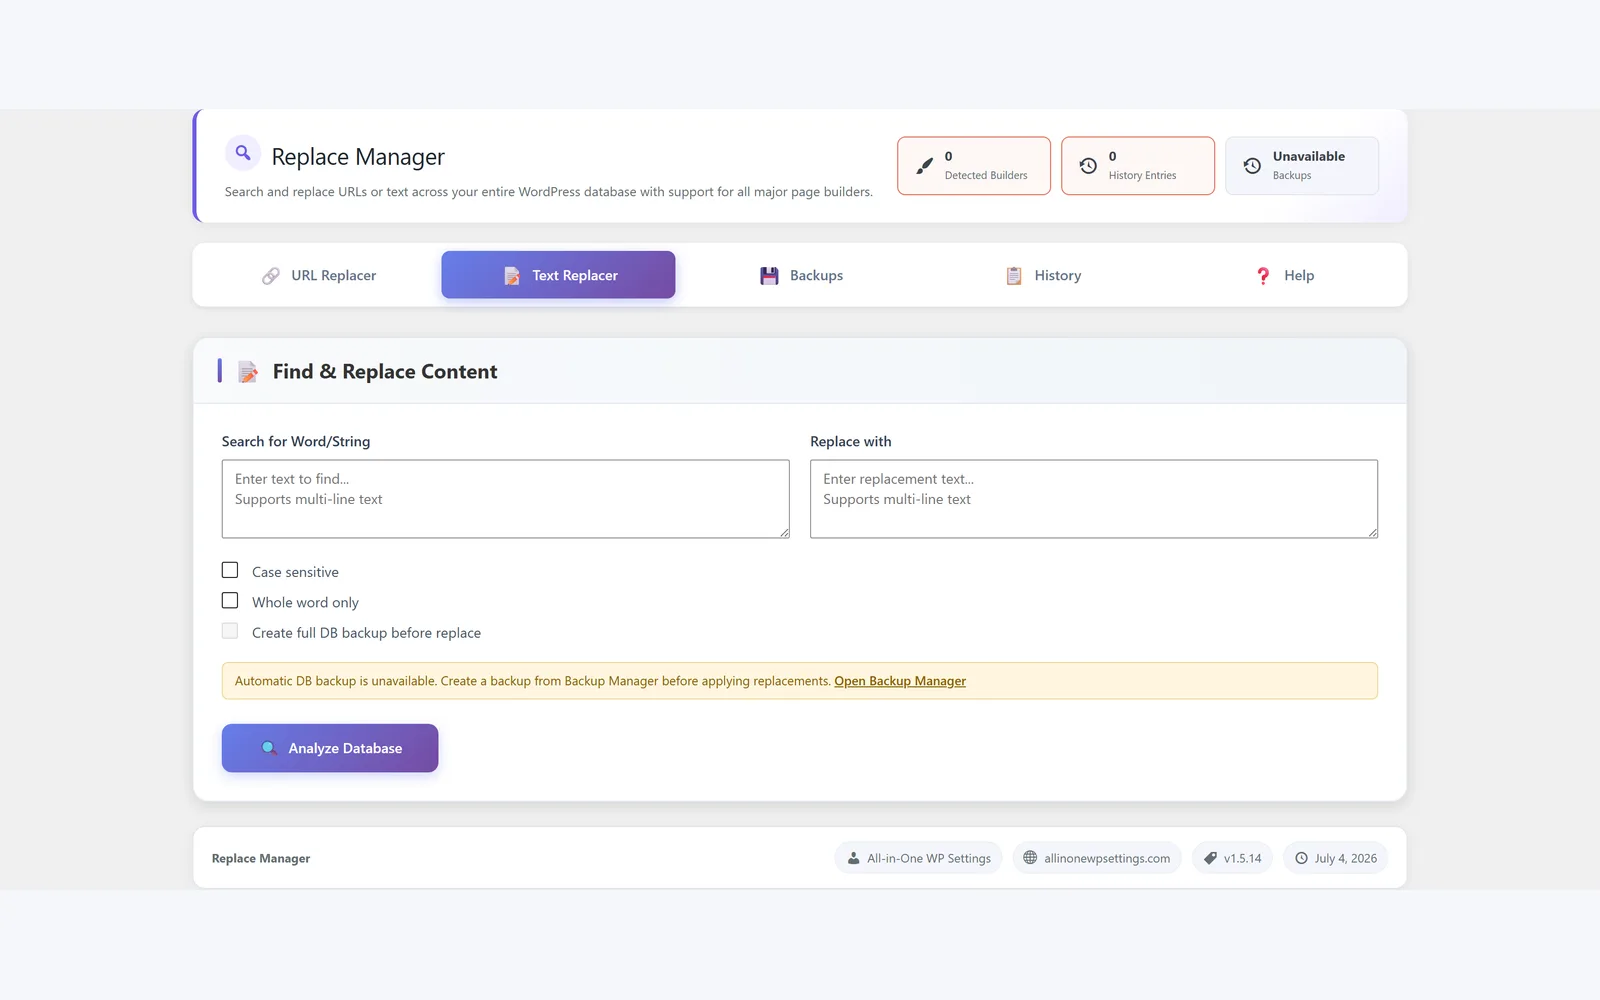Screen dimensions: 1600x1000
Task: Click the Unavailable Backups clock icon
Action: [1252, 166]
